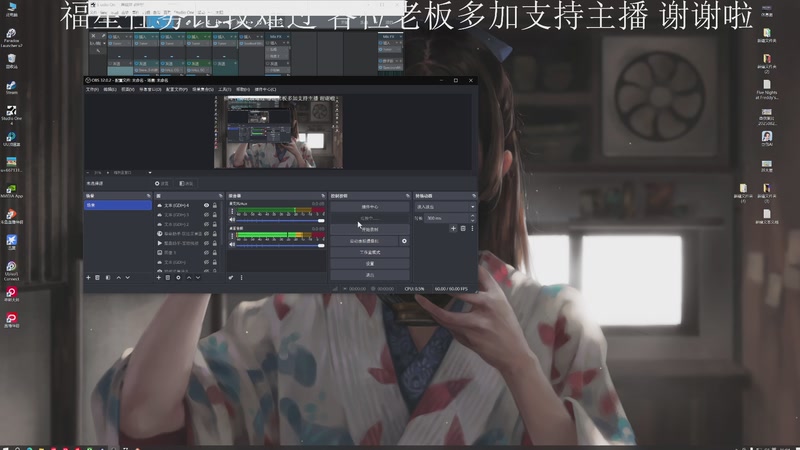Undock the Scenes panel icon
This screenshot has width=800, height=450.
point(148,196)
